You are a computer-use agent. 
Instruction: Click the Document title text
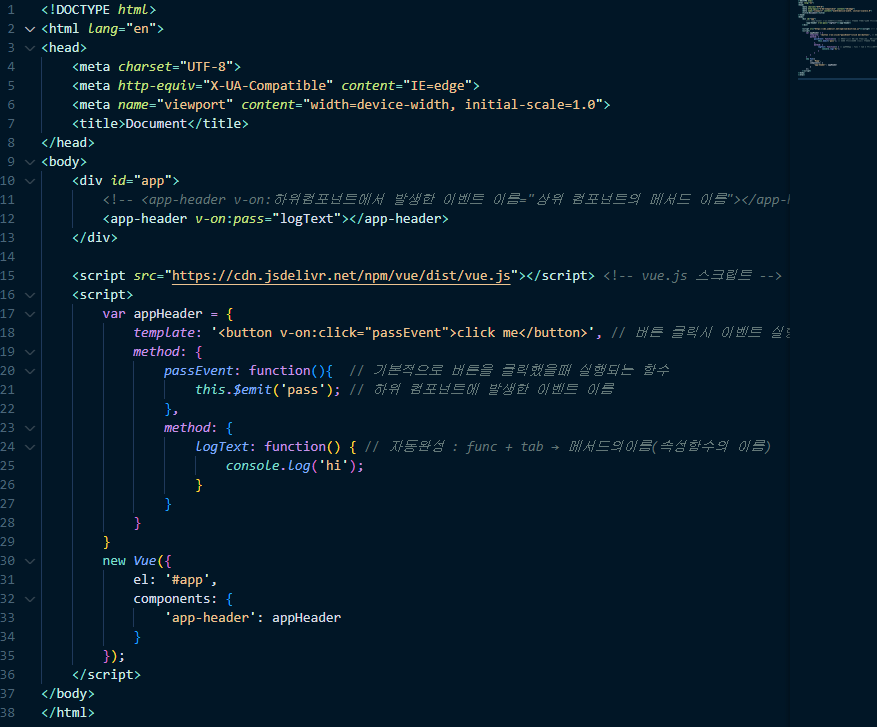(156, 124)
